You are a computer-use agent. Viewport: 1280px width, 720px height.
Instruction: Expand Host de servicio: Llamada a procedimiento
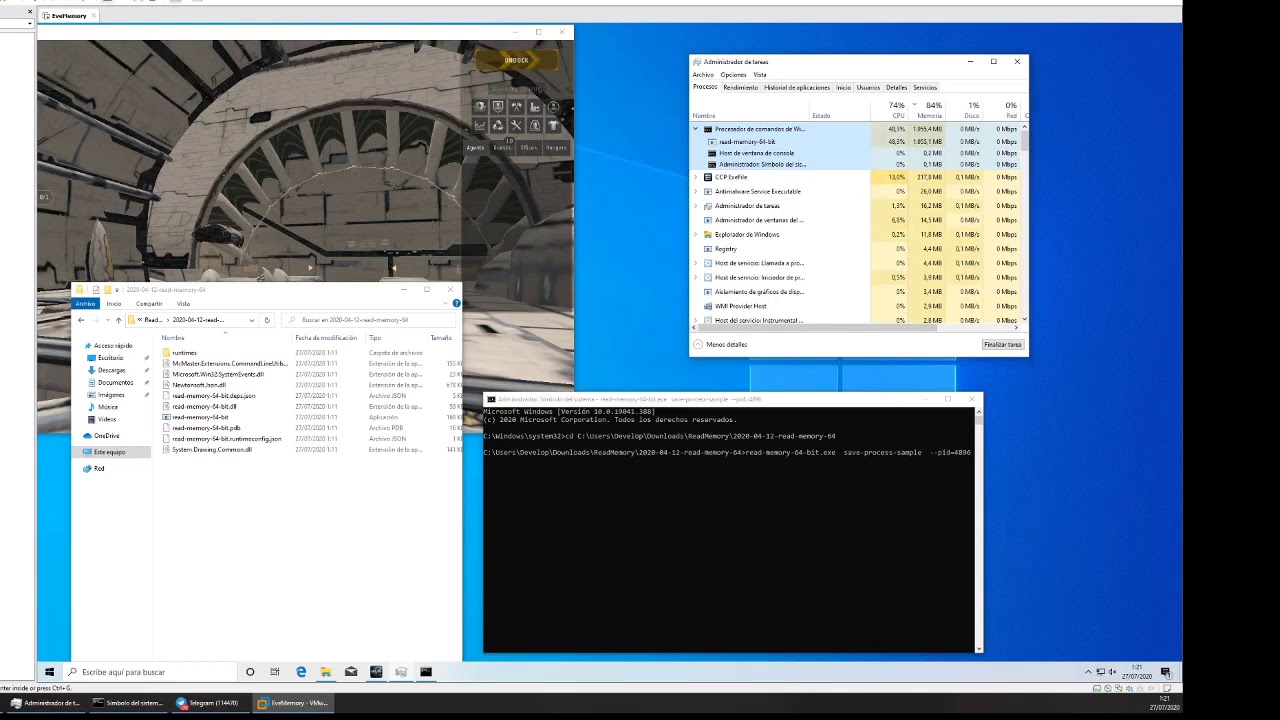(696, 263)
